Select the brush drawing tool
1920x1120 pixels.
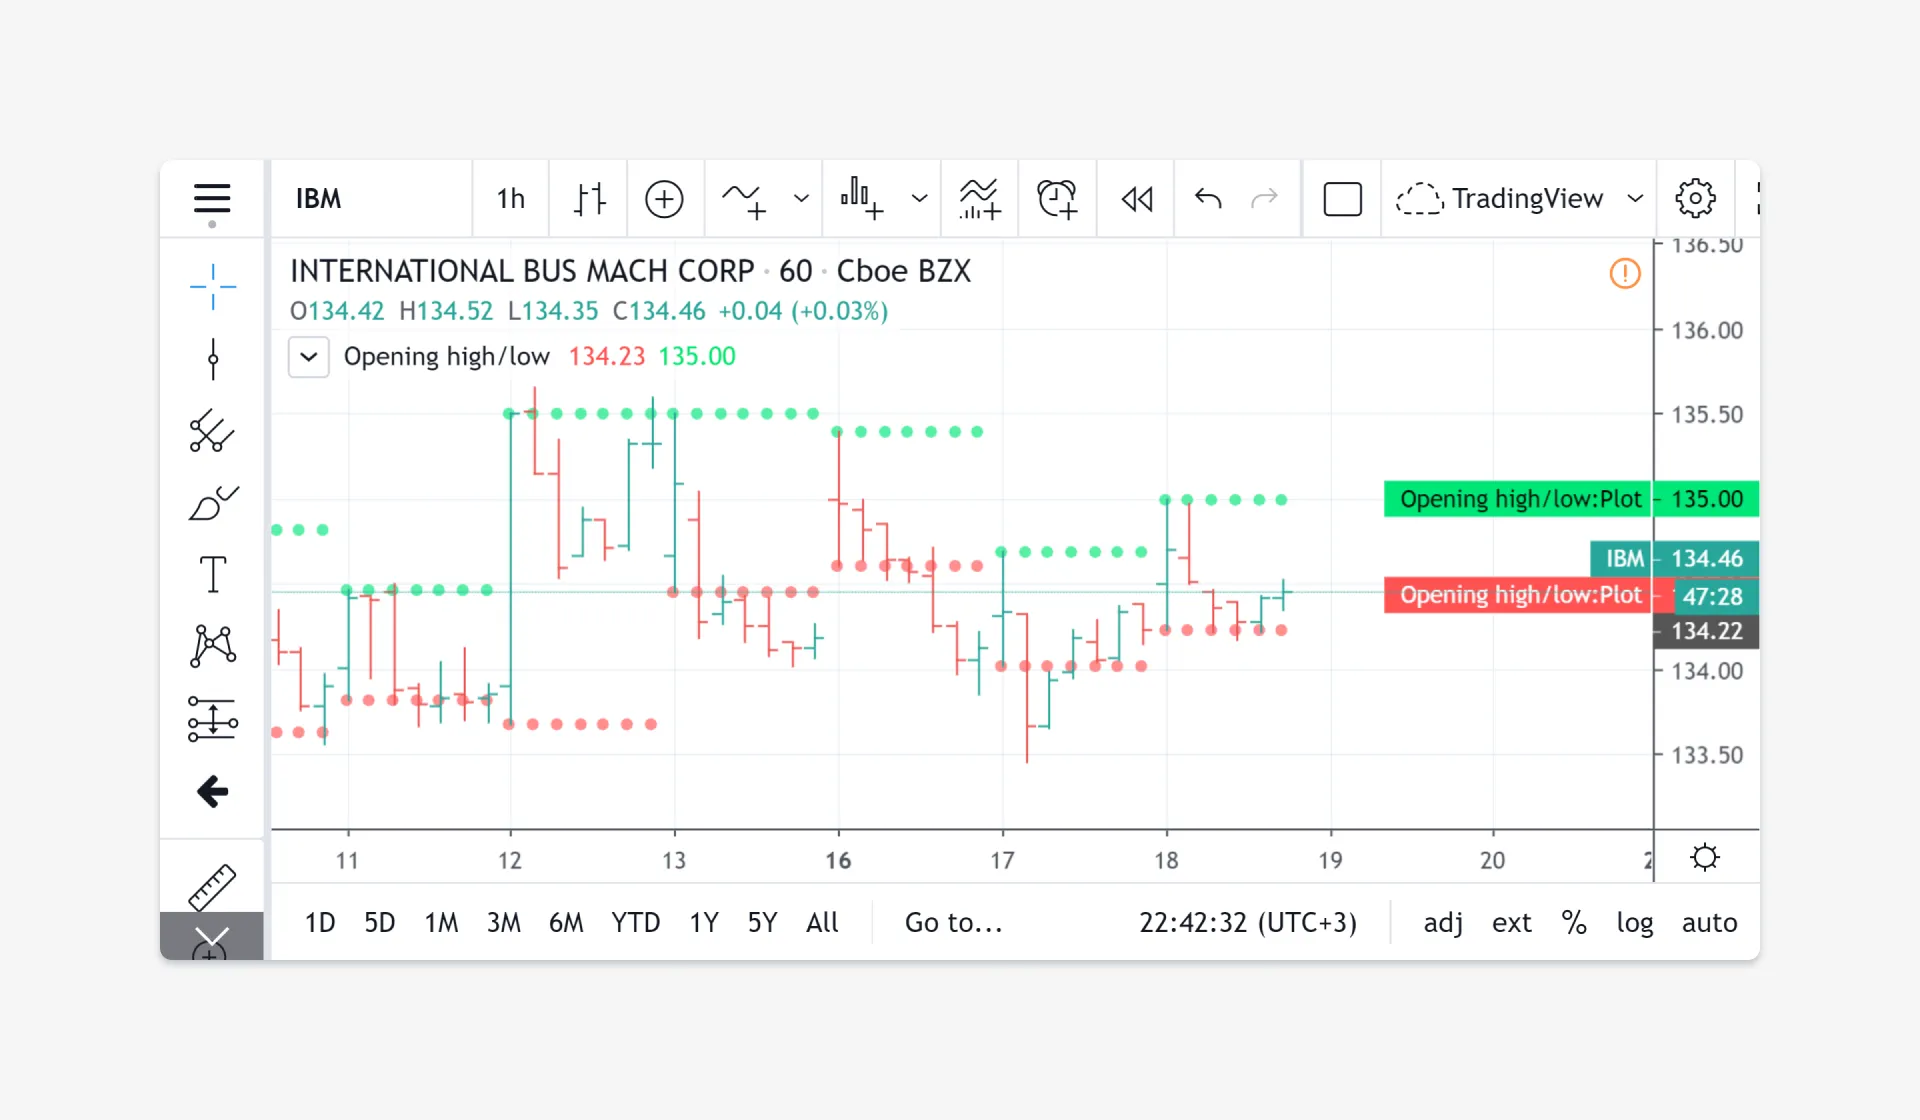click(x=212, y=503)
